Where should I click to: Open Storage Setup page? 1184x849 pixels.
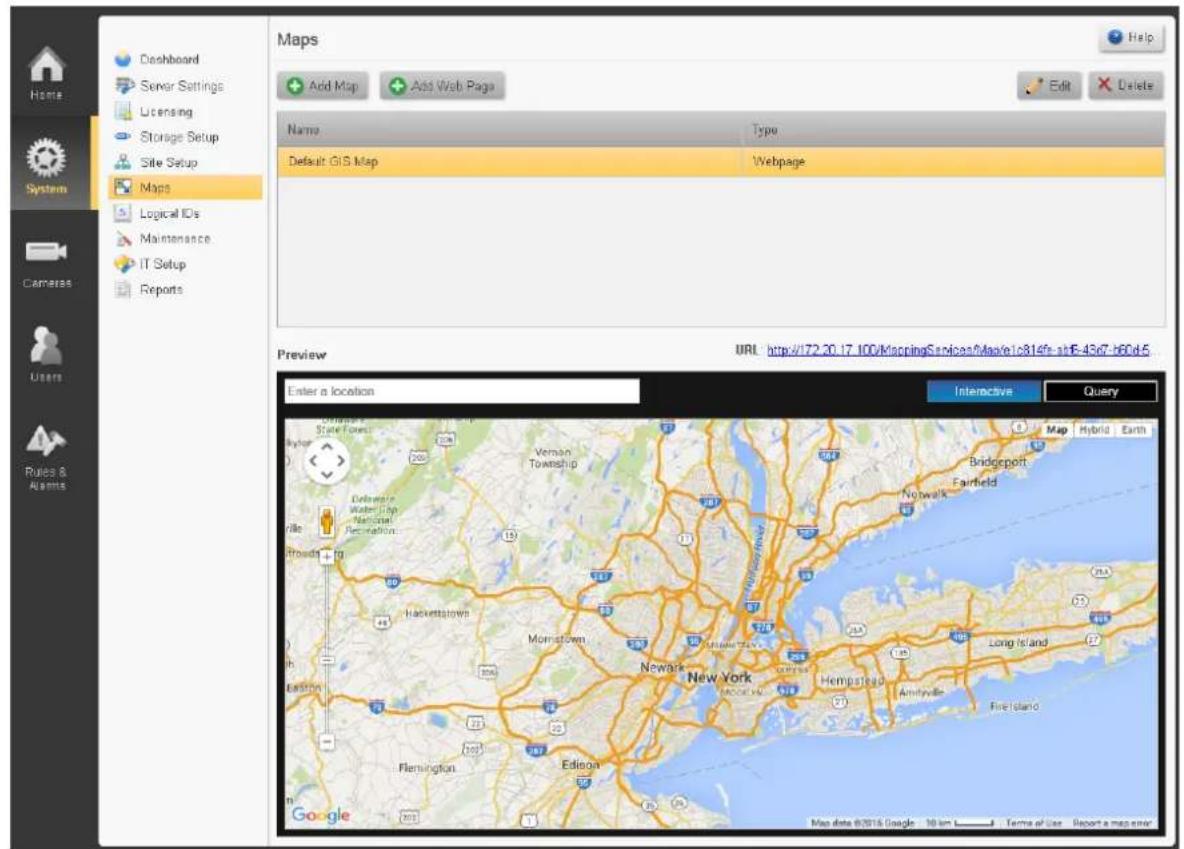[179, 137]
